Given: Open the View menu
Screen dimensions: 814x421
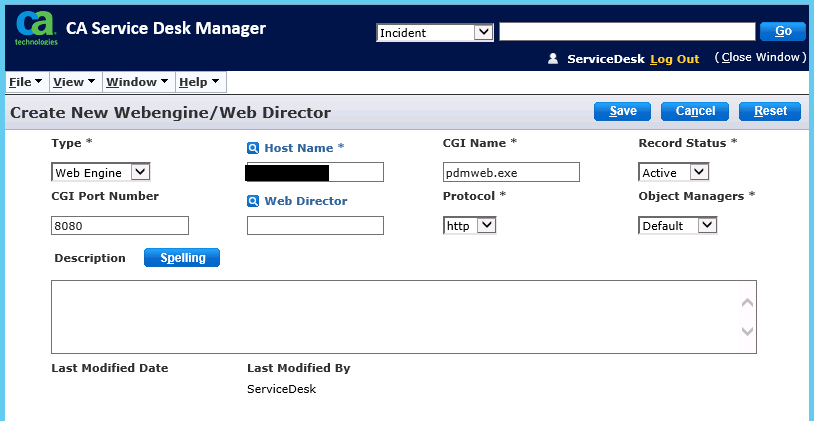Looking at the screenshot, I should [x=73, y=82].
